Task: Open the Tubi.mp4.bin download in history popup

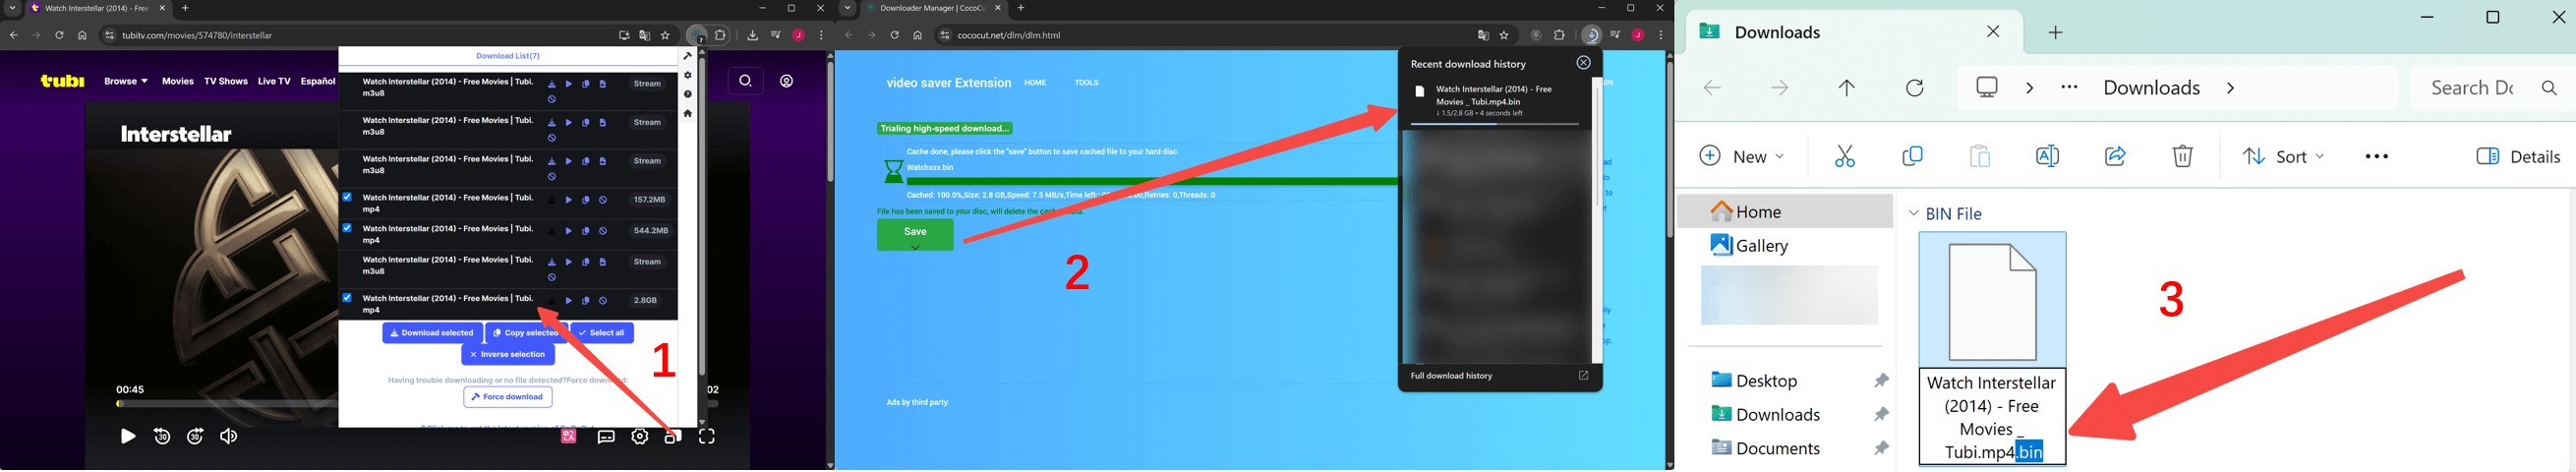Action: [1495, 101]
